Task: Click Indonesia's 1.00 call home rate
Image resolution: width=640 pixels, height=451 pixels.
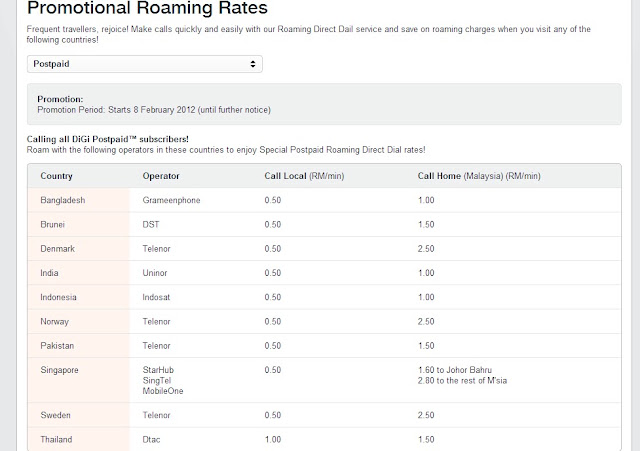Action: (426, 297)
